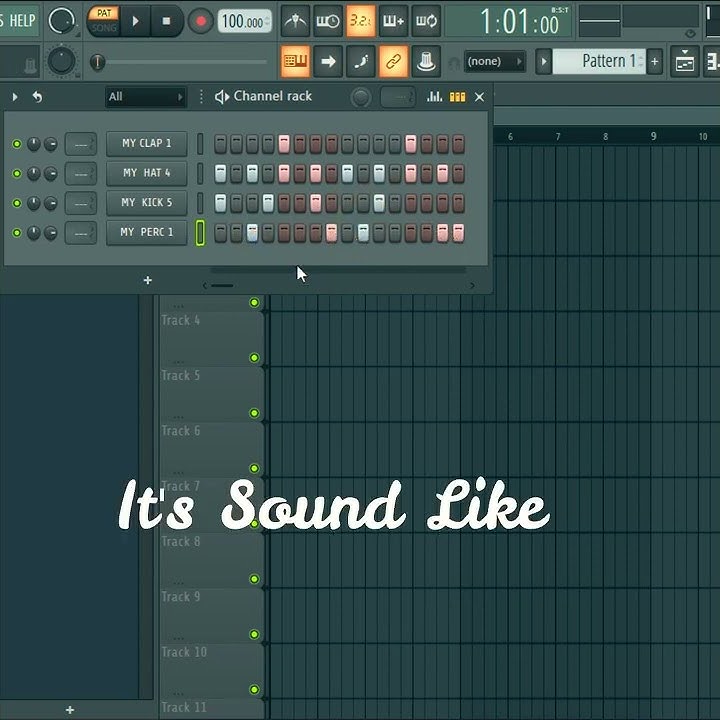Mute the MY HAT 4 channel
Viewport: 720px width, 720px height.
(17, 174)
